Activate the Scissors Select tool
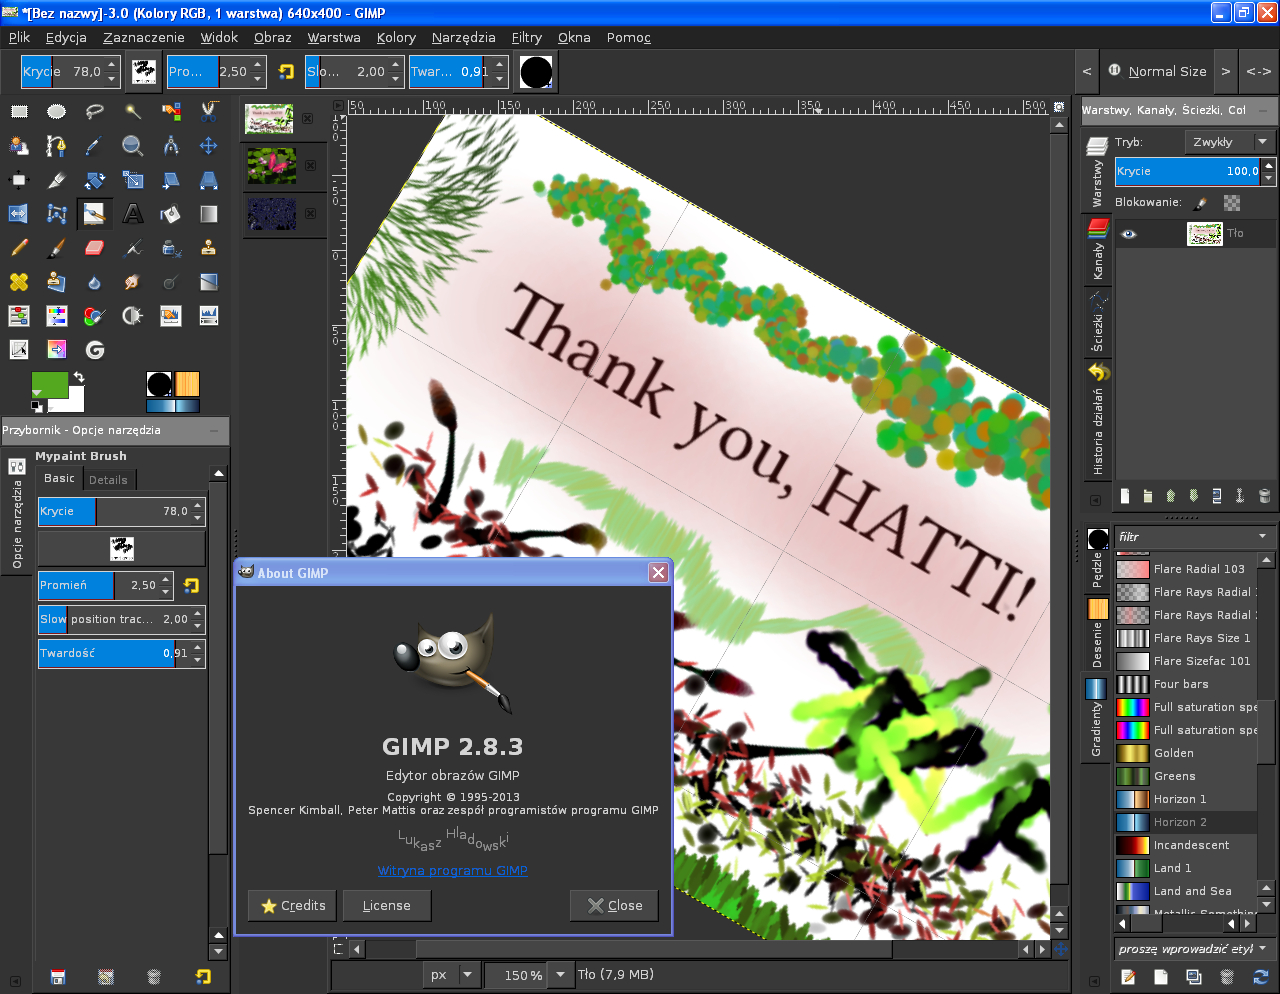This screenshot has width=1280, height=994. pyautogui.click(x=208, y=111)
